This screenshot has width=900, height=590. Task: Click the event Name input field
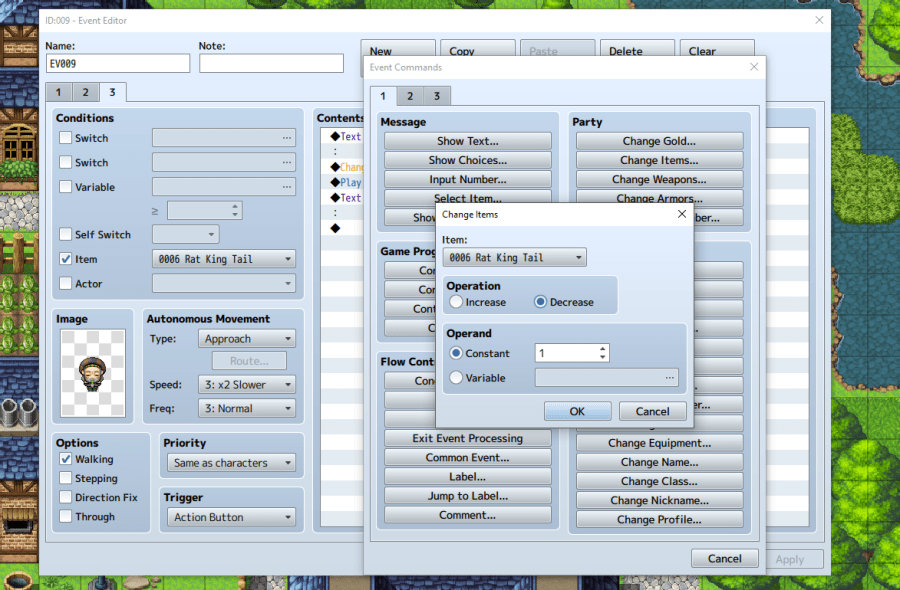click(117, 64)
